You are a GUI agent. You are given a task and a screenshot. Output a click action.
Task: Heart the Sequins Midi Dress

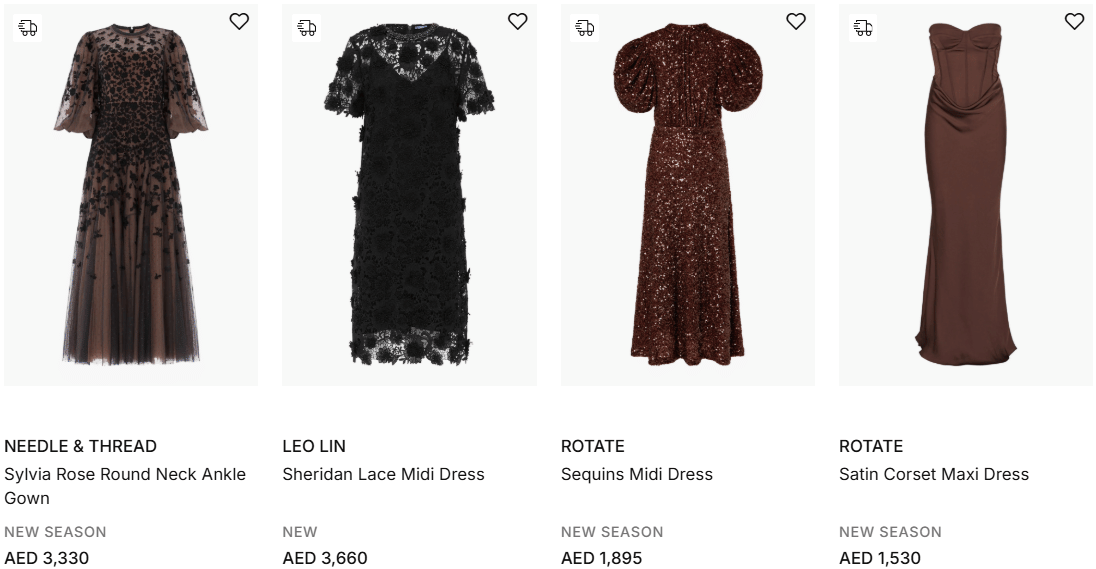coord(795,21)
